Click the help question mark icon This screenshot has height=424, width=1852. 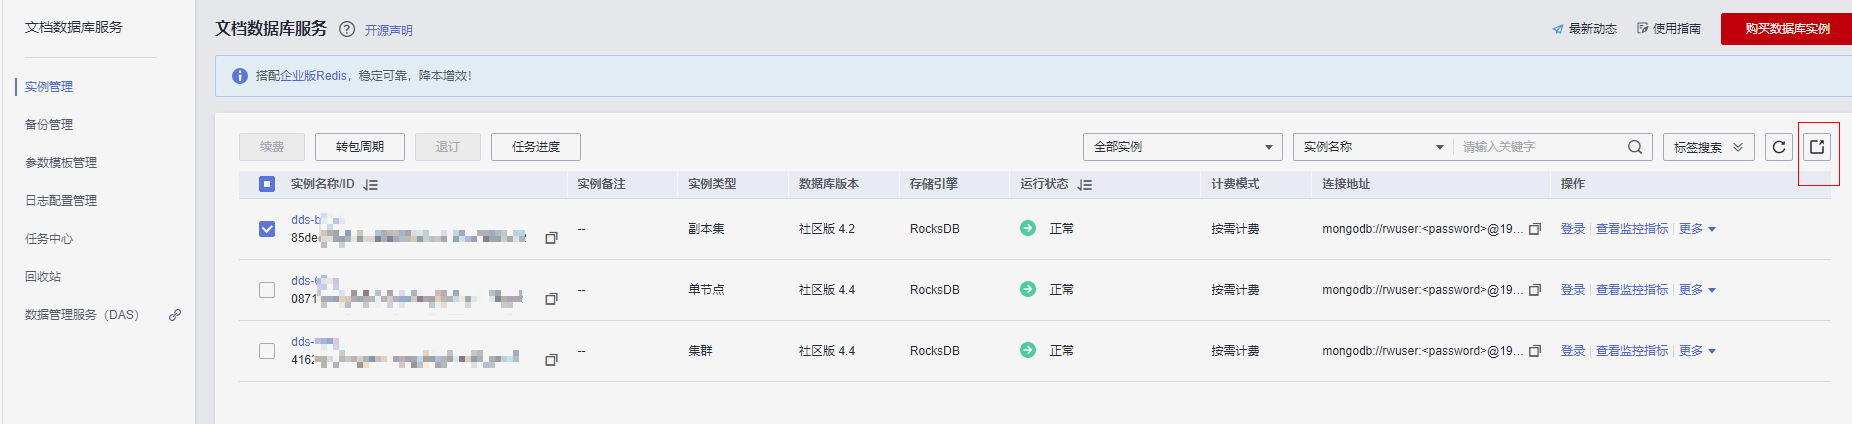click(347, 29)
